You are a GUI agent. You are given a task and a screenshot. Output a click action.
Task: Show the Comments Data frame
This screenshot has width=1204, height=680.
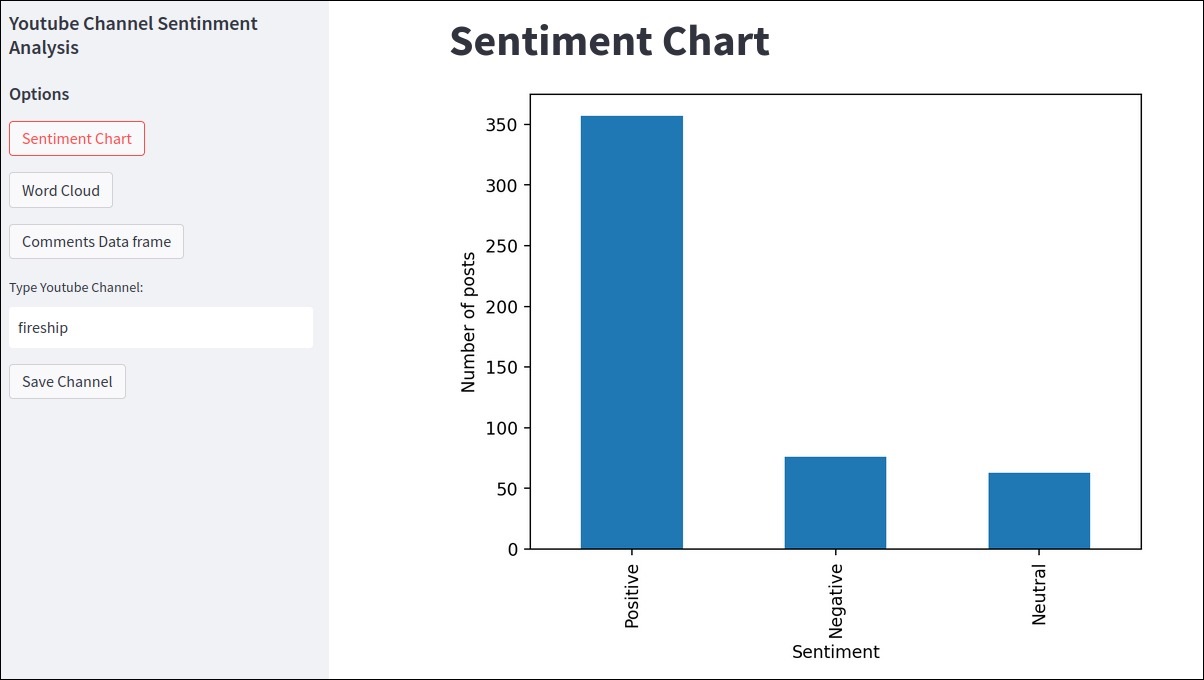(x=96, y=242)
